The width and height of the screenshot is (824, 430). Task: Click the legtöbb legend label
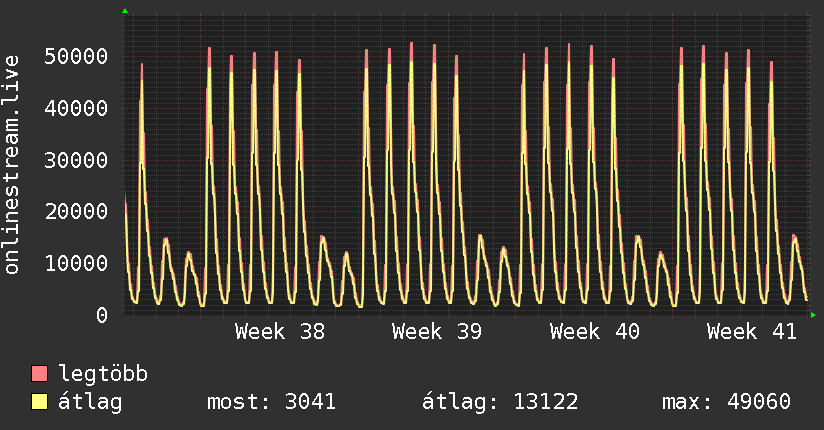tap(103, 374)
